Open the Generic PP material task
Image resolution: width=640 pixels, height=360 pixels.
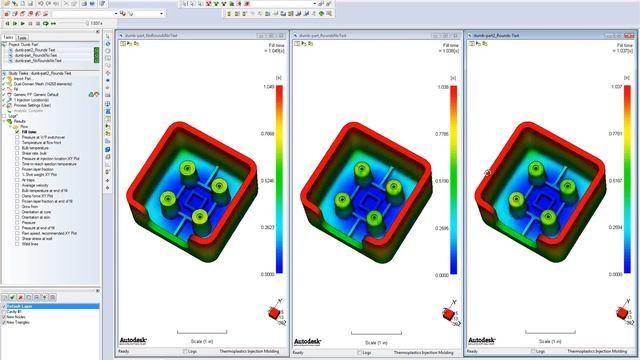tap(36, 94)
